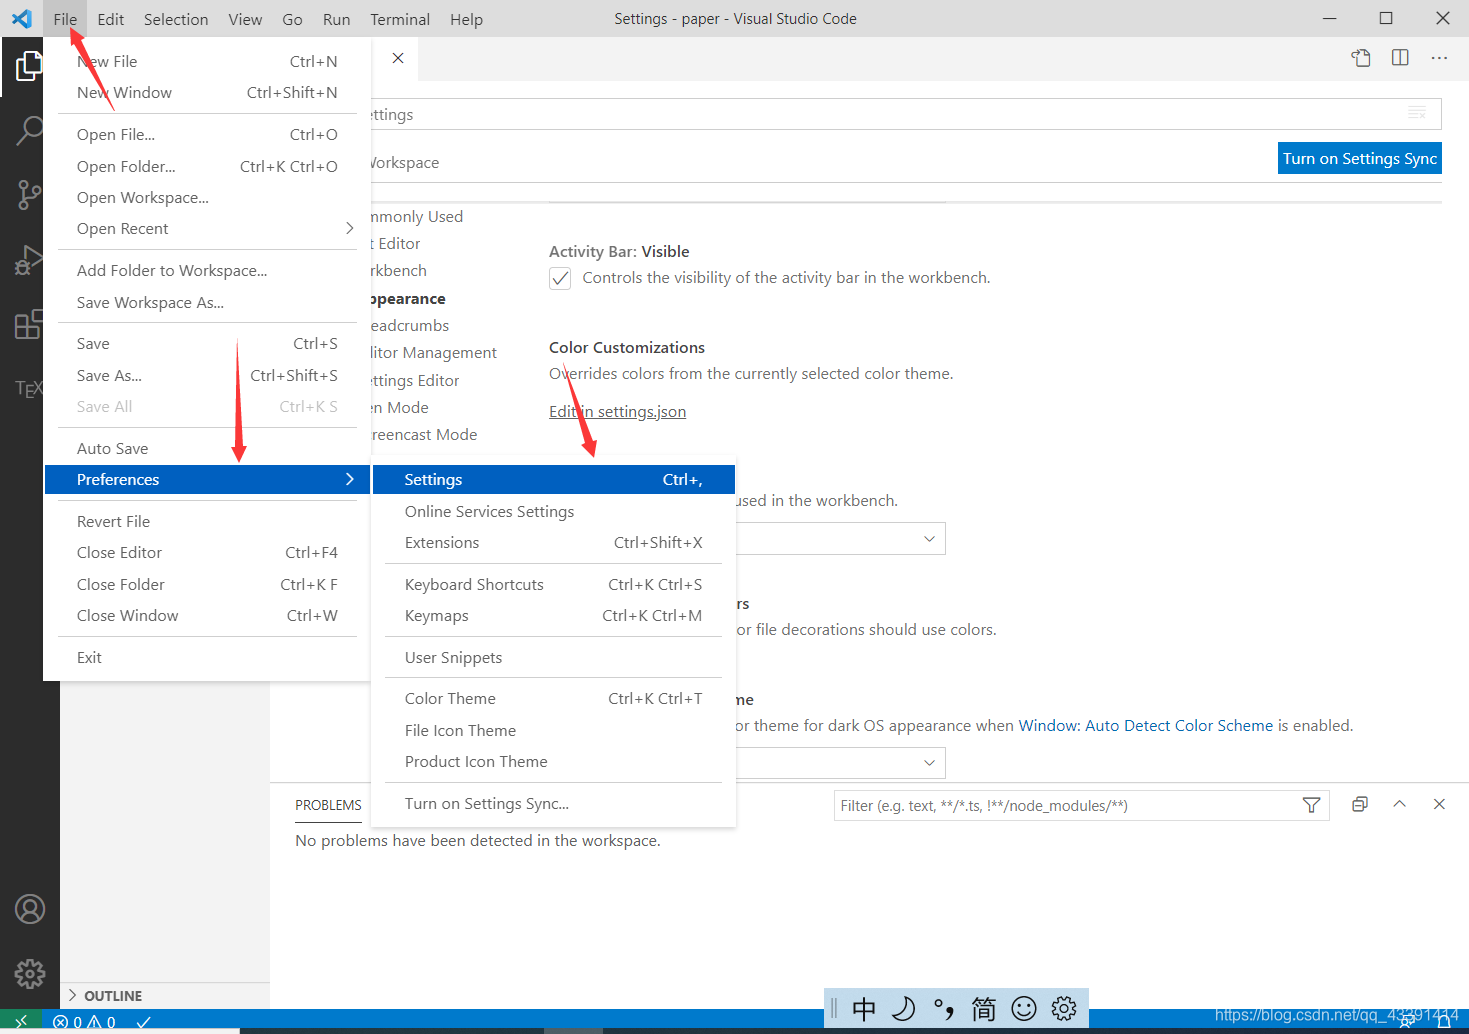Expand the Preferences submenu arrow
Viewport: 1469px width, 1034px height.
point(349,479)
